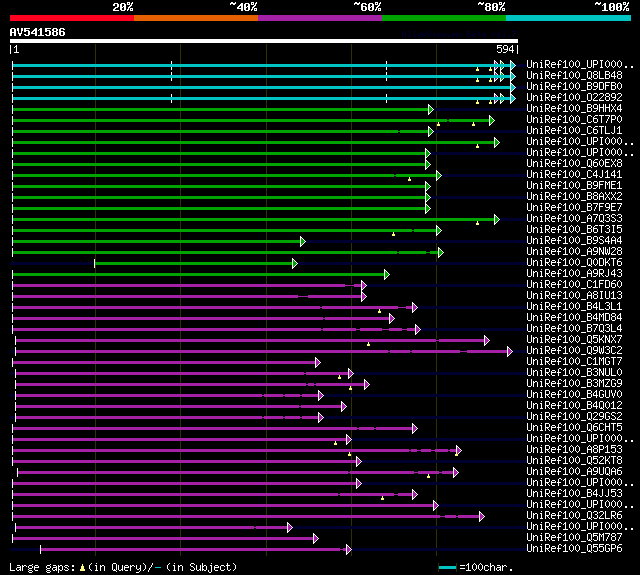Click the cyan alignment bar for UniRef100_B9DFB0
Viewport: 640px width, 575px height.
point(262,87)
